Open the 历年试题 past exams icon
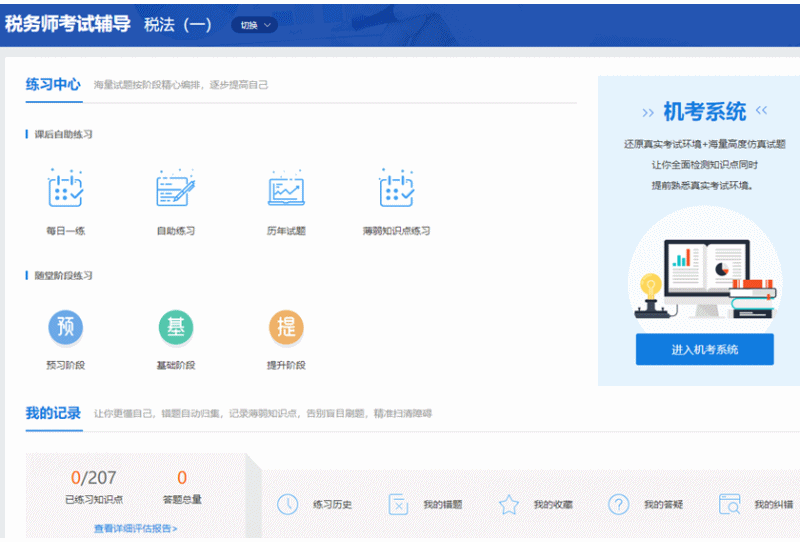The height and width of the screenshot is (542, 800). coord(286,190)
